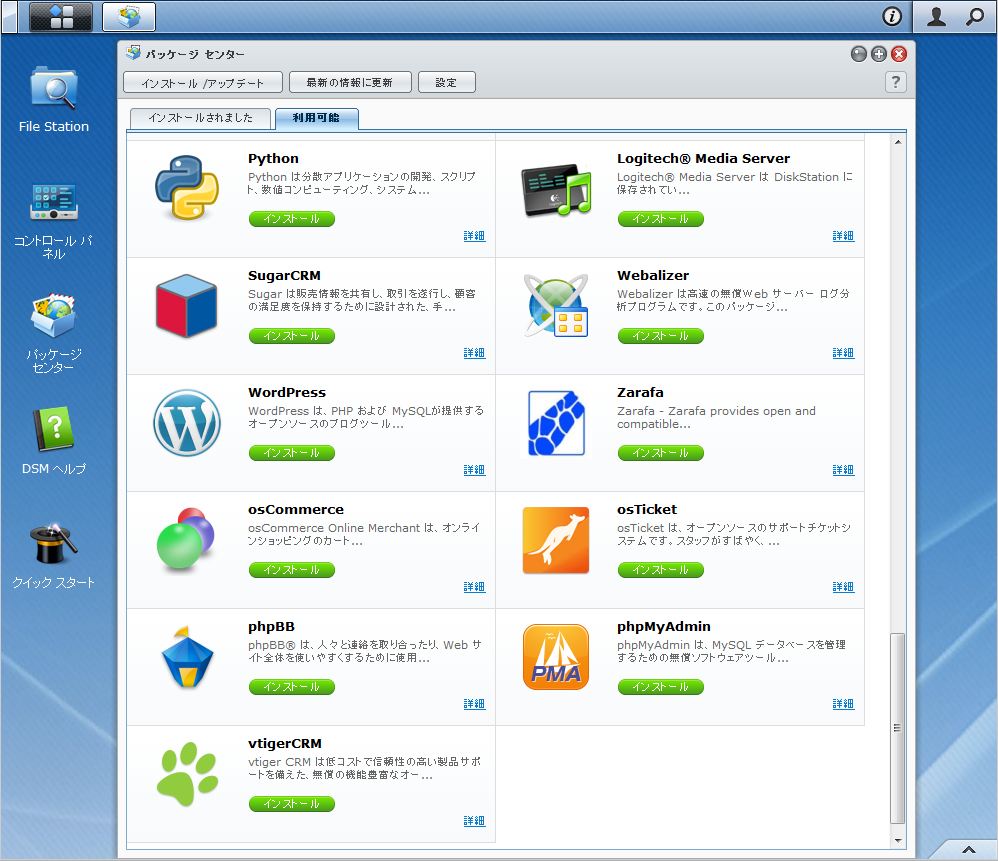This screenshot has height=861, width=998.
Task: Install the vtigerCRM package
Action: 292,804
